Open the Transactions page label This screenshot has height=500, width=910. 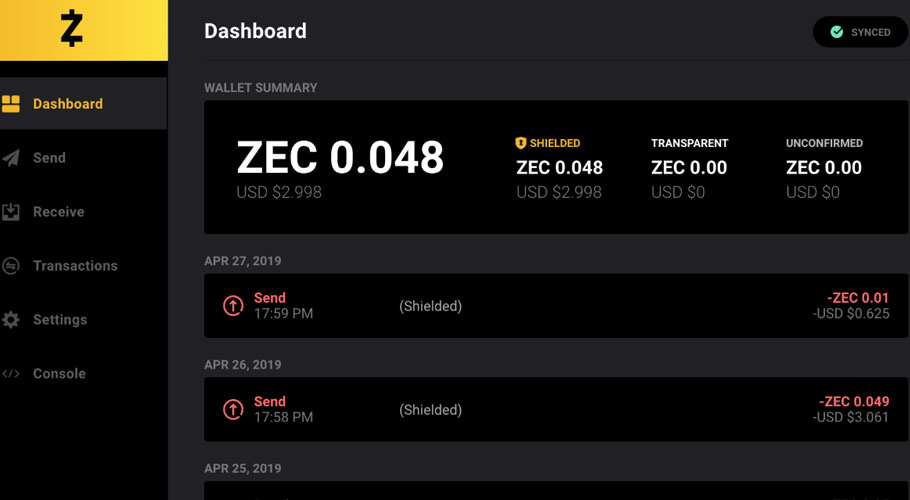click(x=75, y=266)
